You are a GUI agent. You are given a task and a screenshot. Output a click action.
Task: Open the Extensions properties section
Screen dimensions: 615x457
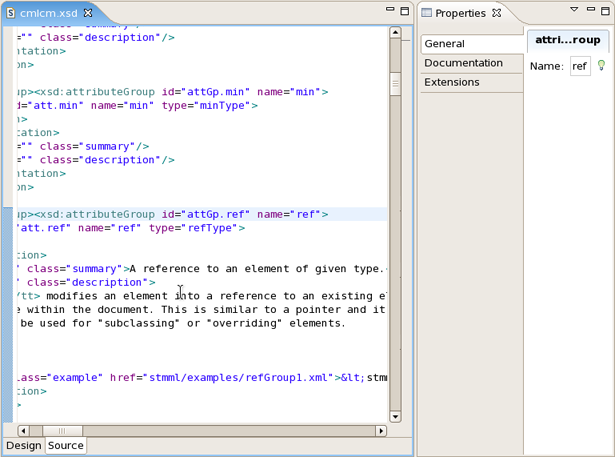click(x=472, y=82)
